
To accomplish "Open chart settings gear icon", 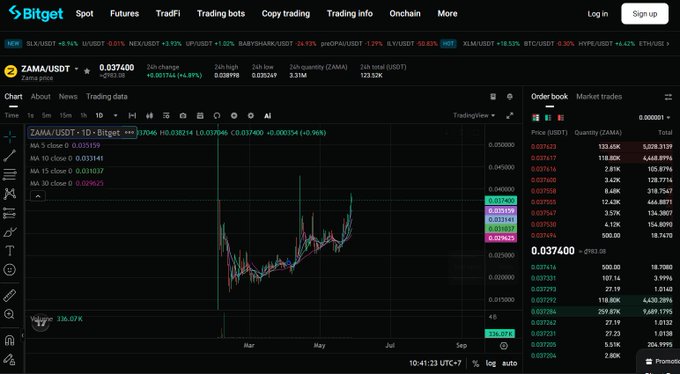I will pyautogui.click(x=251, y=116).
